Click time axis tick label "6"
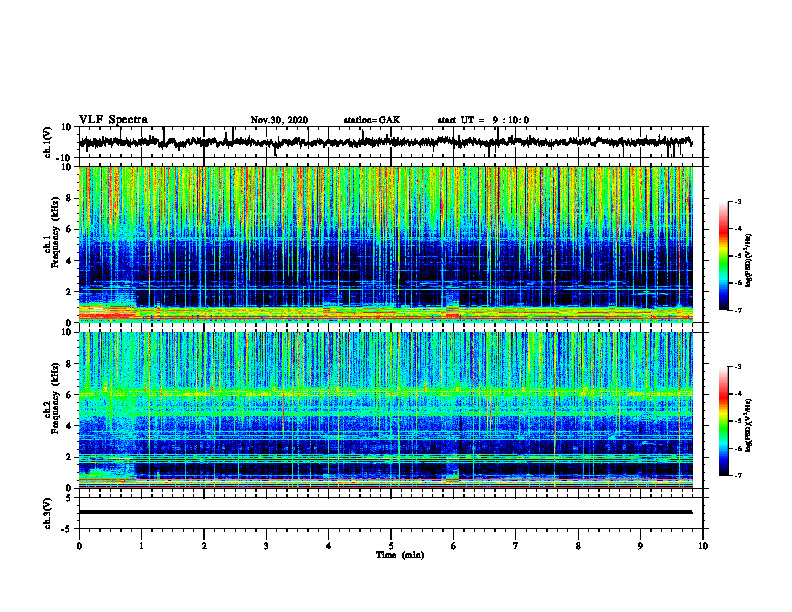This screenshot has height=612, width=792. click(x=454, y=546)
